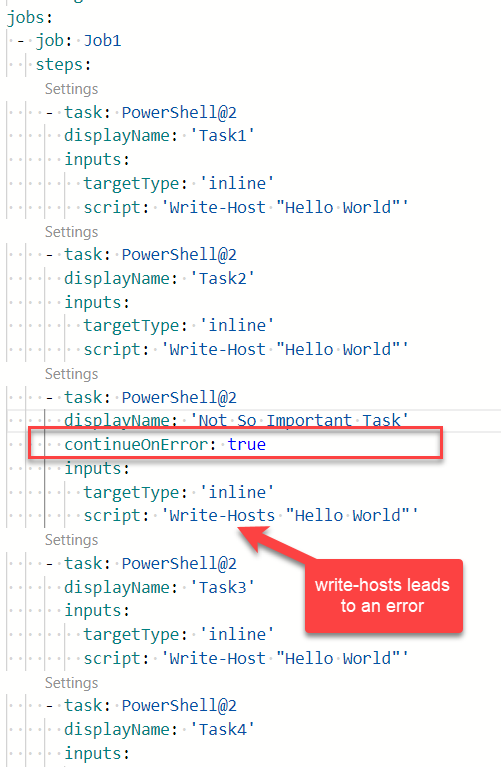Select the displayName: 'Task2' line

click(x=159, y=278)
